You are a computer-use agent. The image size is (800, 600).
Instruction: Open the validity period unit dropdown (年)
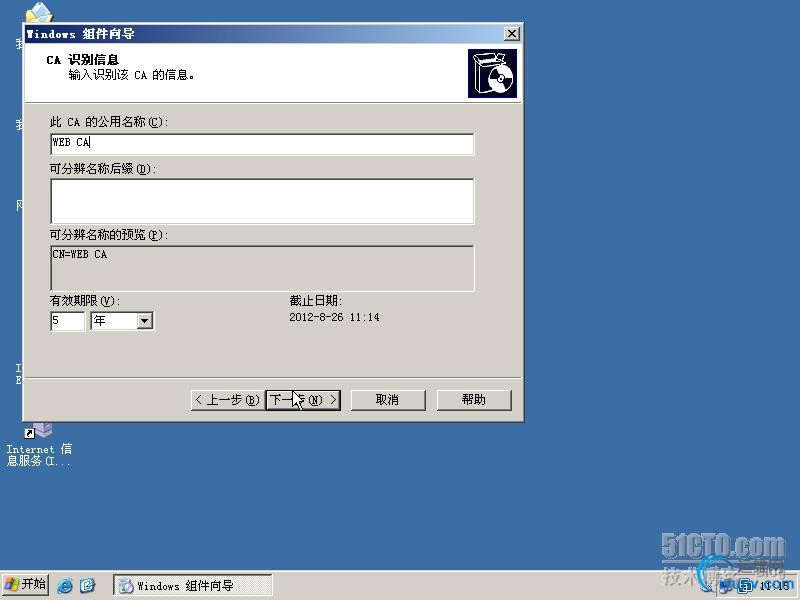click(145, 321)
